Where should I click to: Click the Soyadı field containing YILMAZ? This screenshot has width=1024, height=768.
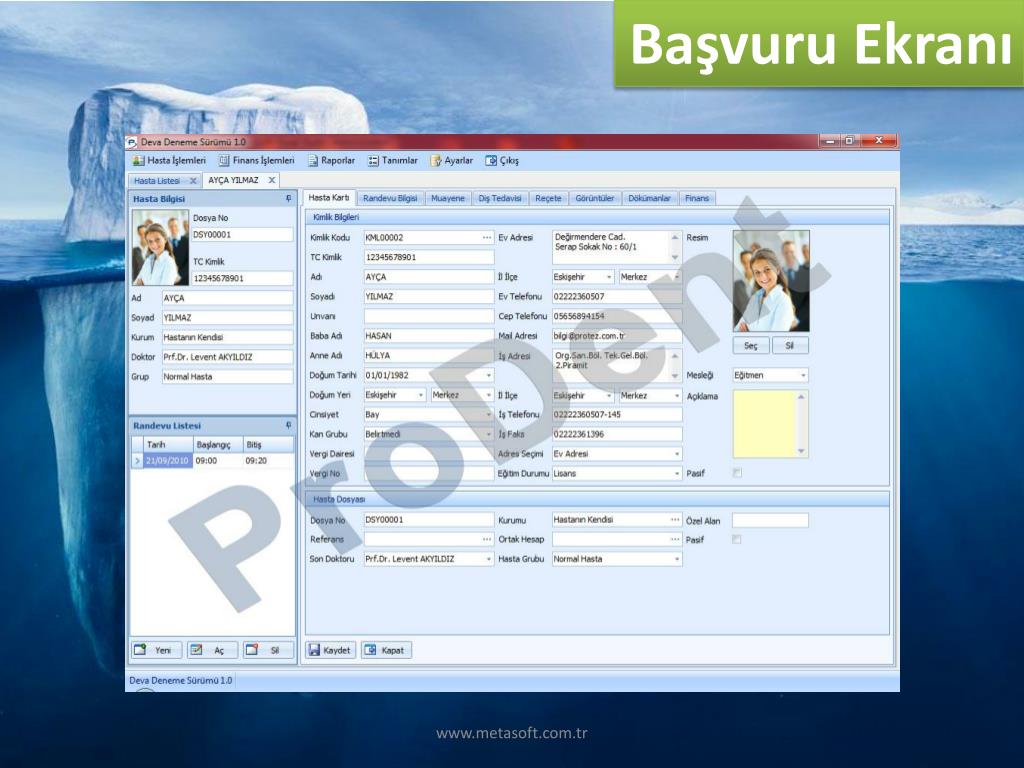tap(428, 296)
